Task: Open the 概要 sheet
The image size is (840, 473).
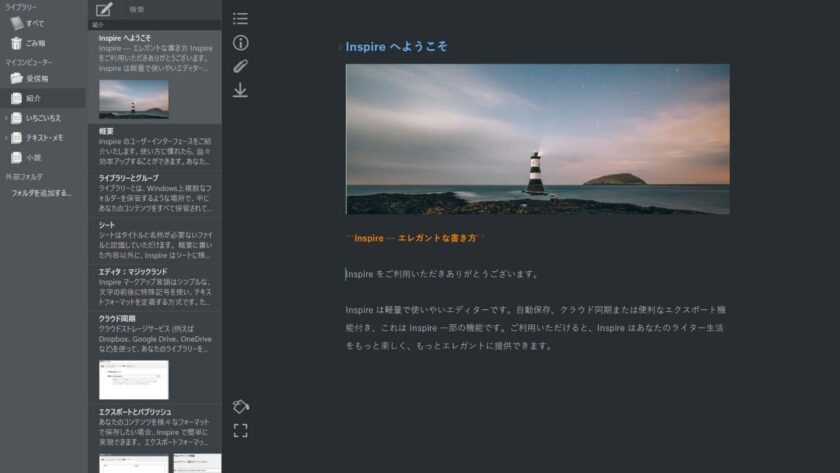Action: click(x=155, y=147)
